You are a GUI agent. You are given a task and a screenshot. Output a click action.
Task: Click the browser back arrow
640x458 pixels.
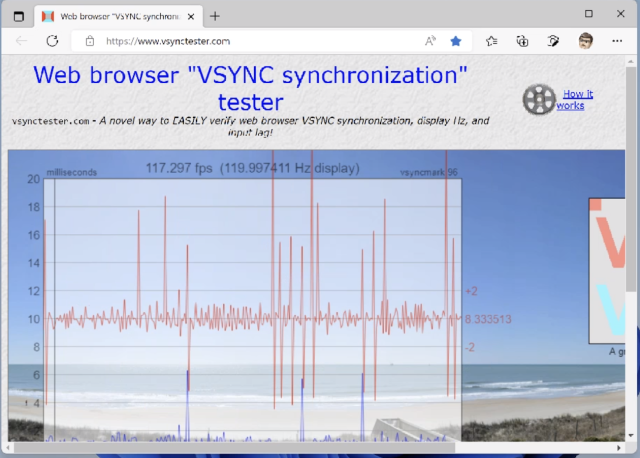point(22,41)
